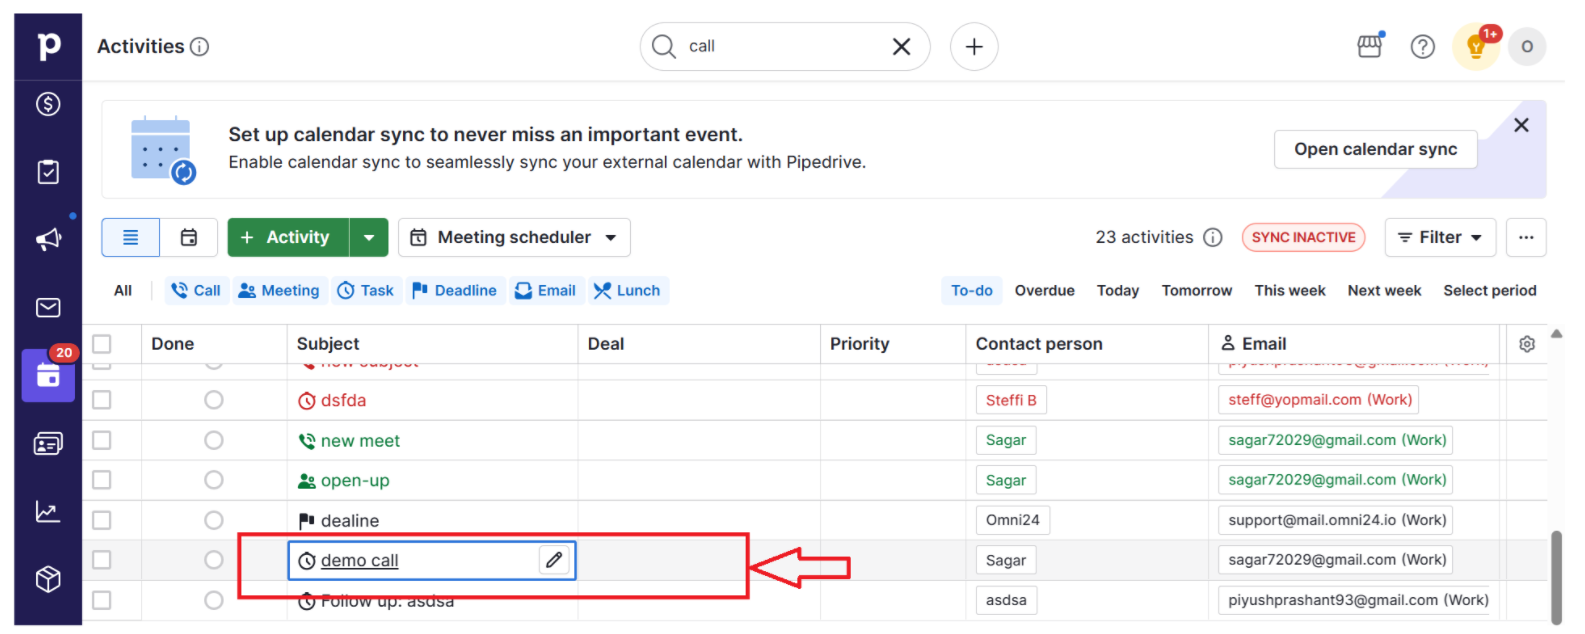The width and height of the screenshot is (1585, 634).
Task: Click the Open calendar sync button
Action: (x=1375, y=149)
